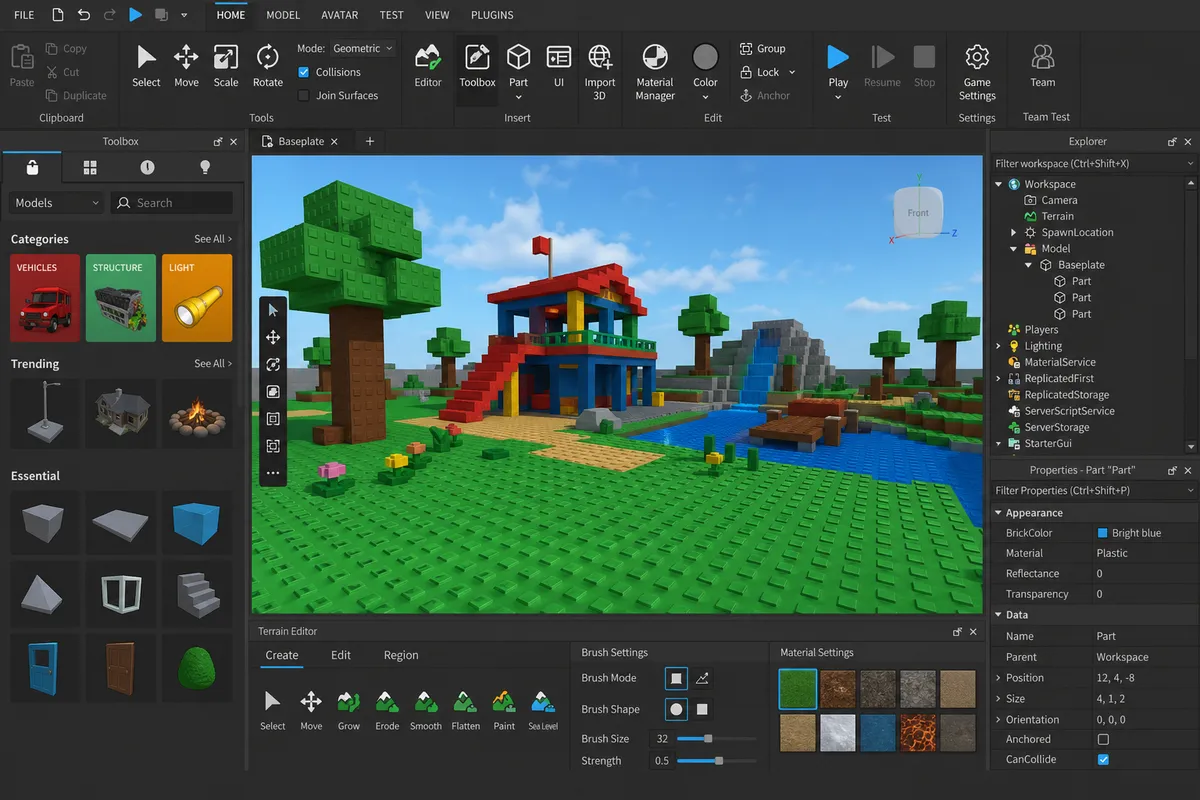
Task: Open the Lock dropdown arrow
Action: tap(792, 72)
